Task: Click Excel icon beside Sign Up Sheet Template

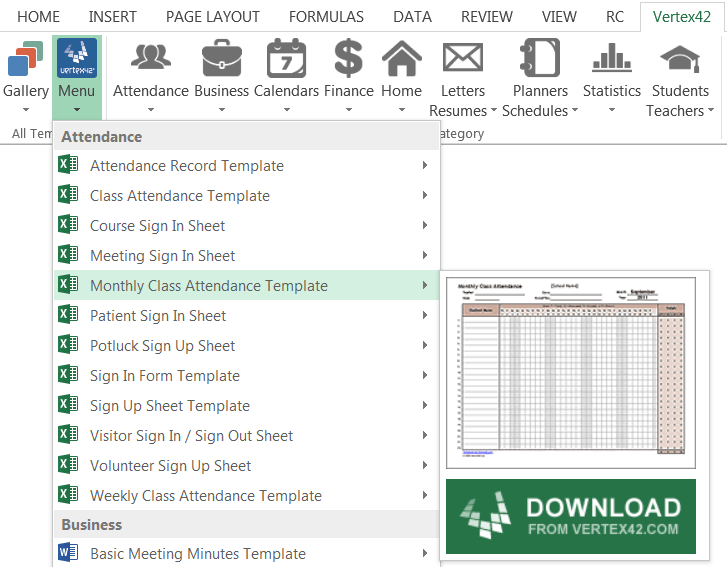Action: (x=68, y=405)
